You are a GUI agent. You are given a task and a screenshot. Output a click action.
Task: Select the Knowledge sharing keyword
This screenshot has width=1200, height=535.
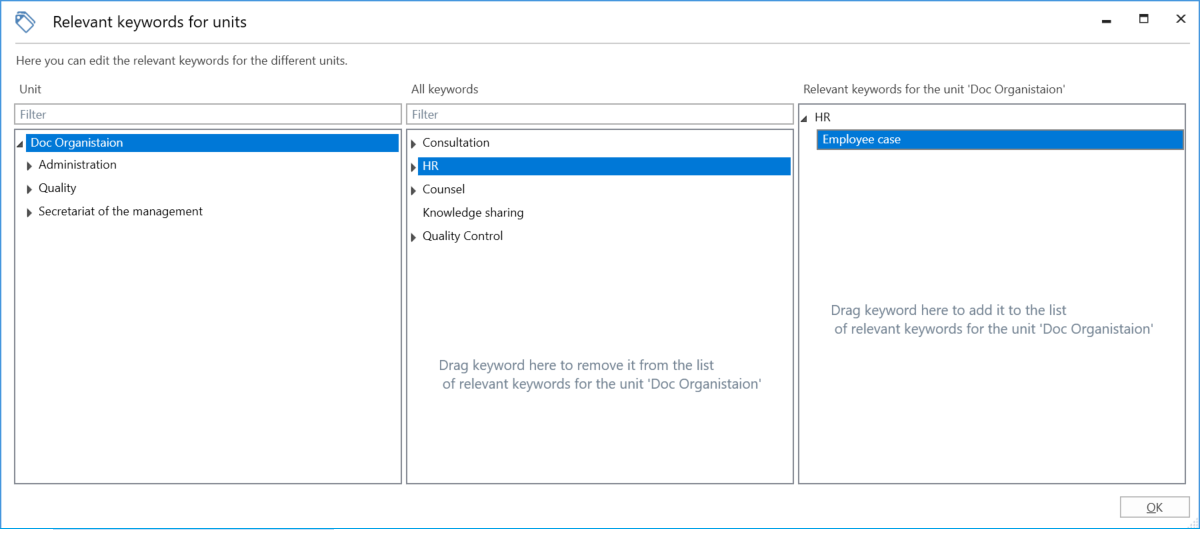tap(473, 213)
